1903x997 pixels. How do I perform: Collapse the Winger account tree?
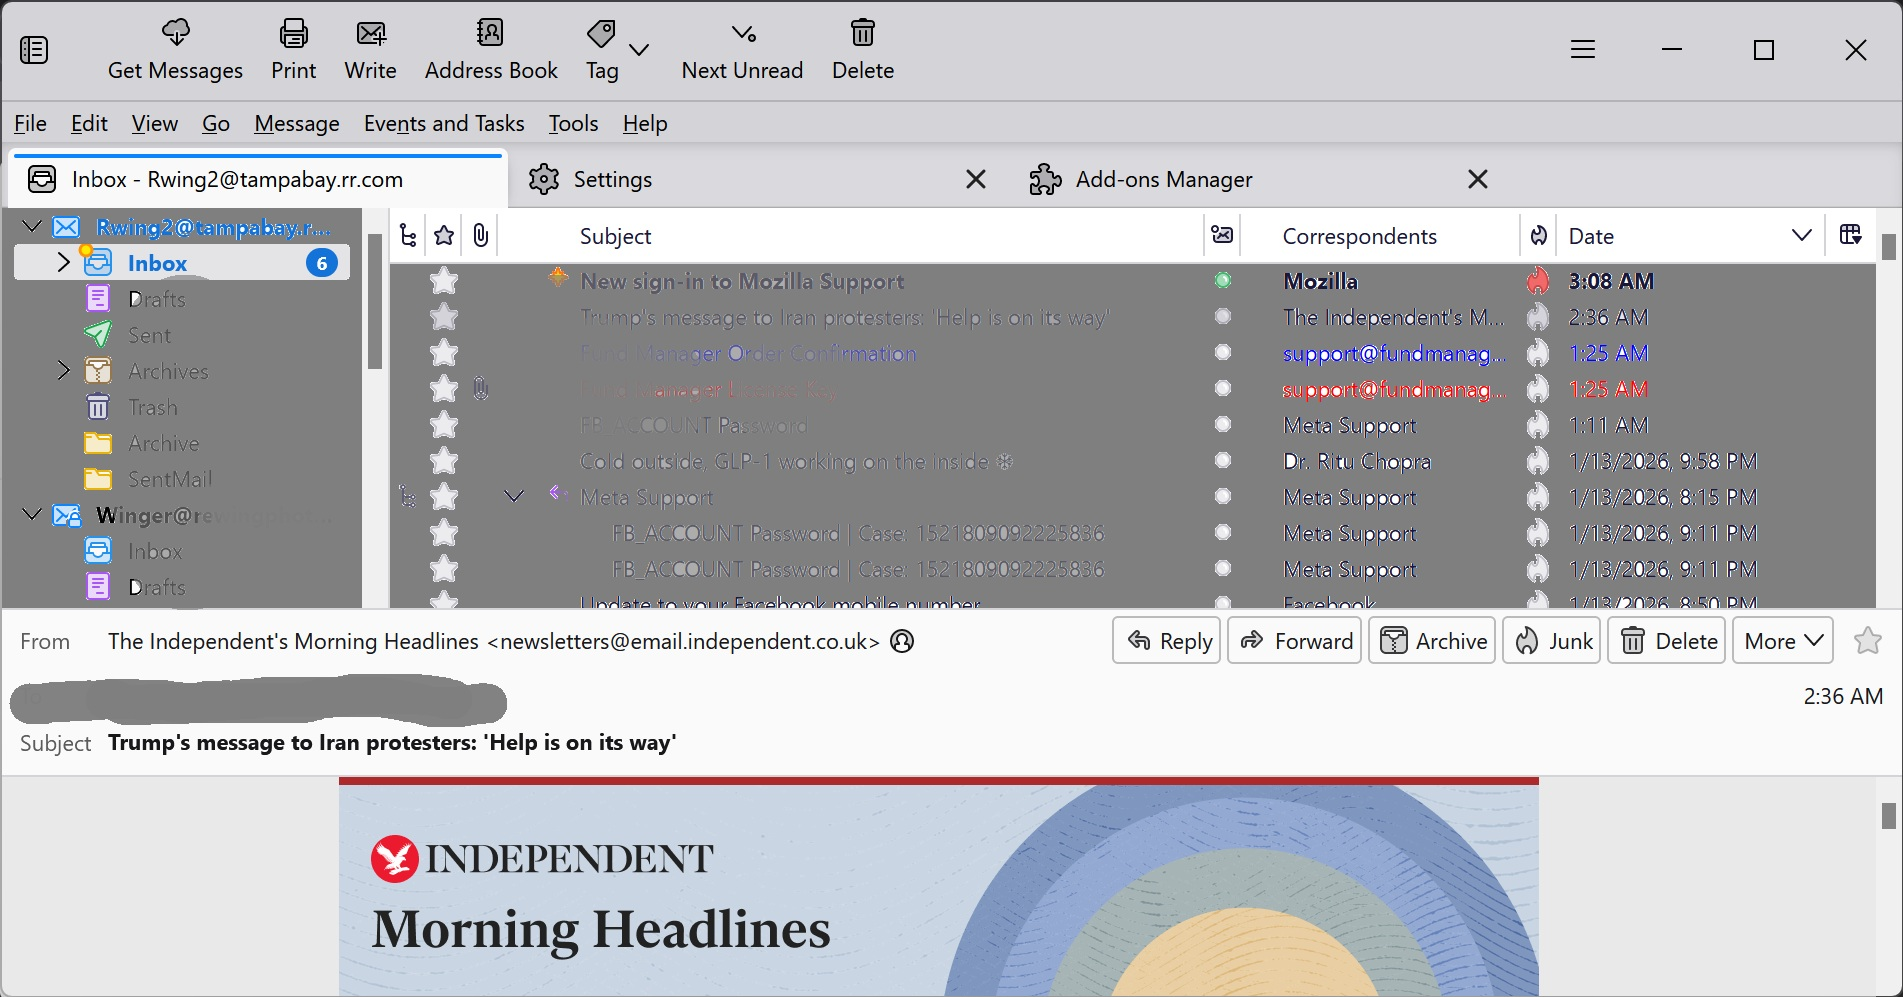(32, 515)
